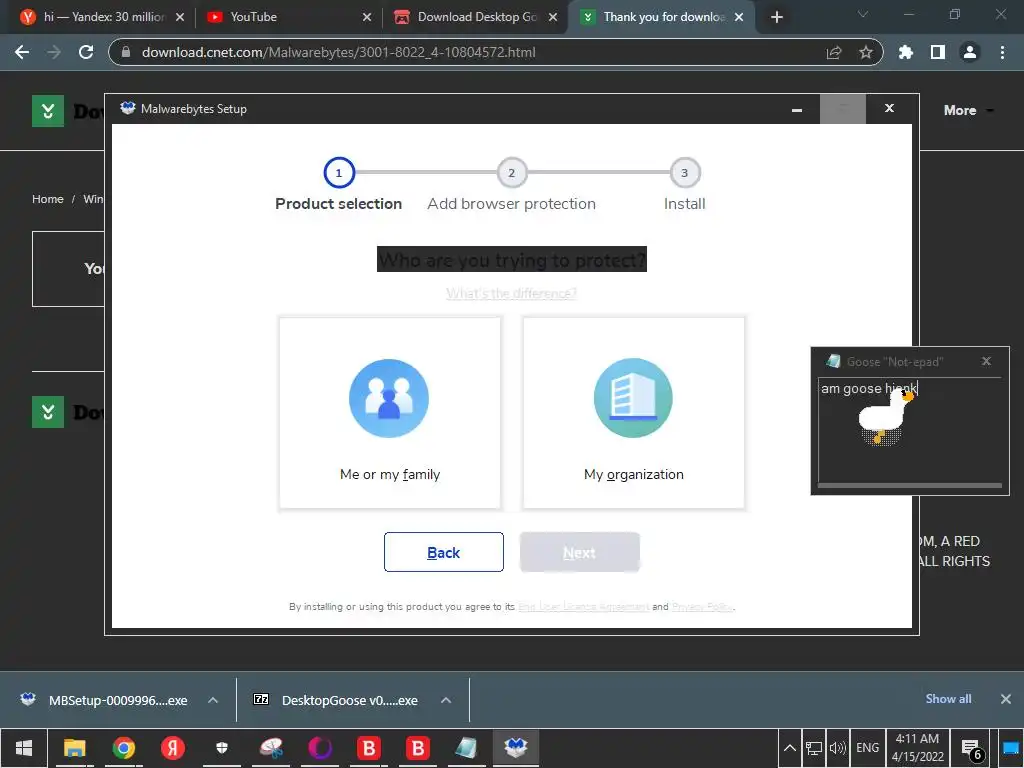Go back in Chrome
Image resolution: width=1024 pixels, height=768 pixels.
click(x=22, y=52)
